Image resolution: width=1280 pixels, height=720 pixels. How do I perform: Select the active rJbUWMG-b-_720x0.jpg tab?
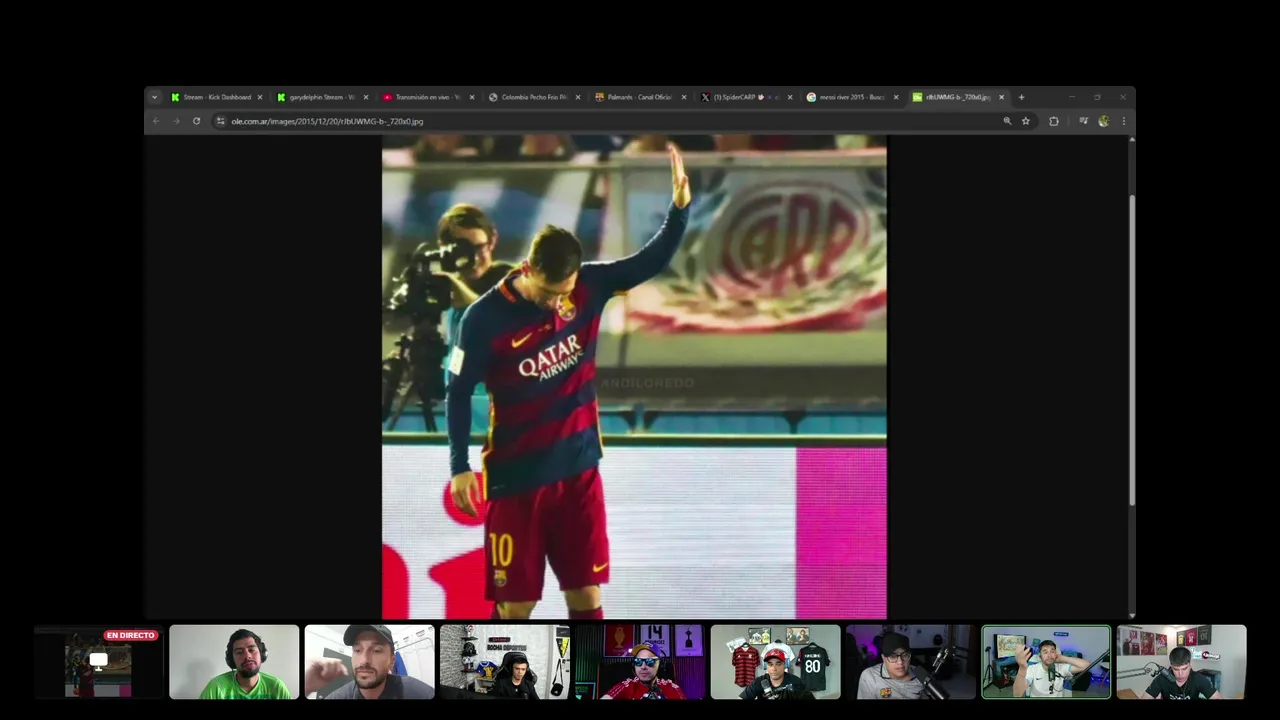coord(958,97)
